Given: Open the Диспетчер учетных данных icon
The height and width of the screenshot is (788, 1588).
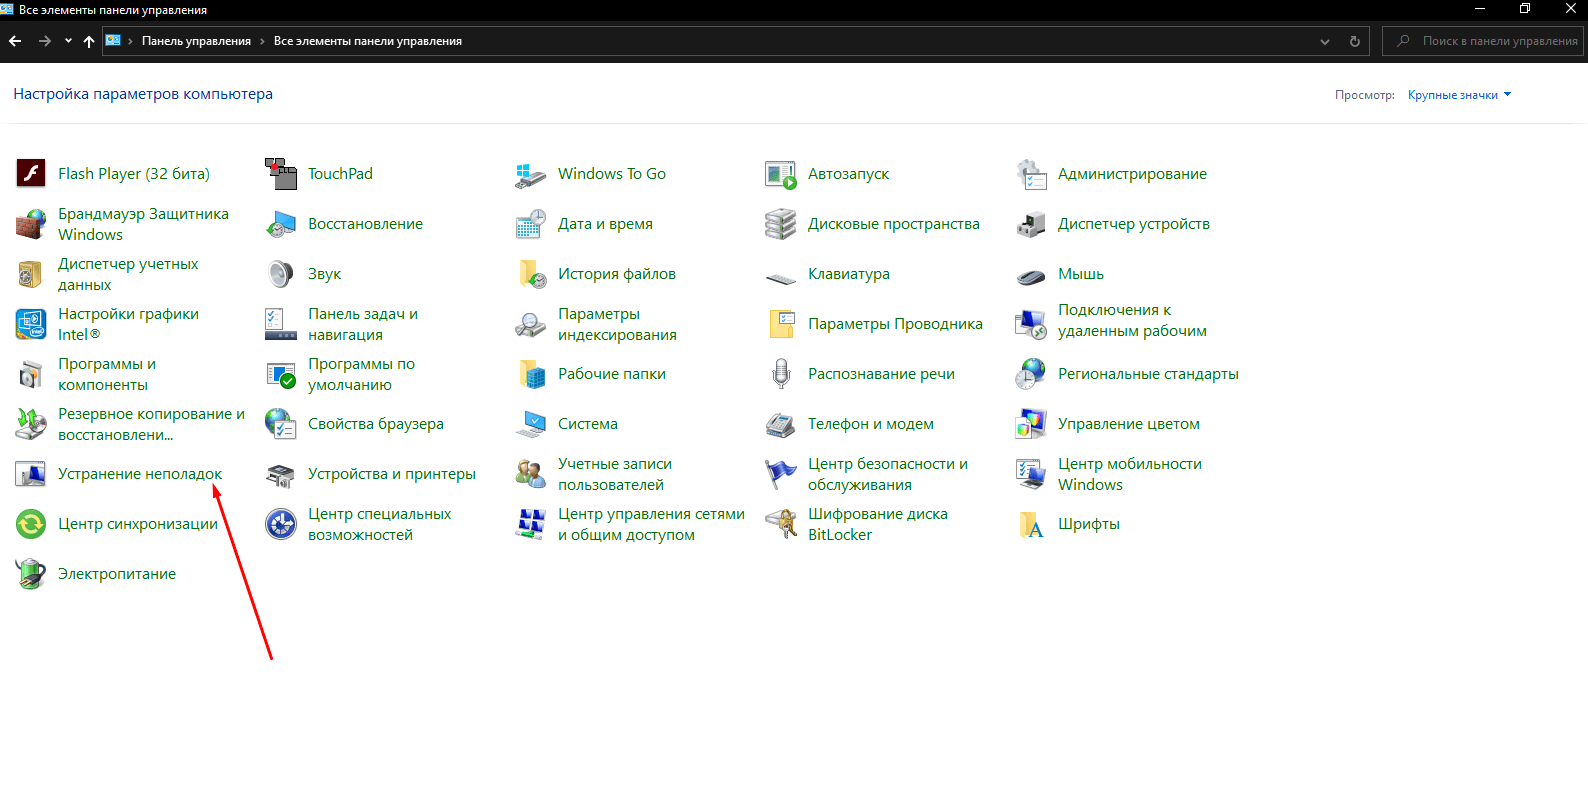Looking at the screenshot, I should (31, 274).
